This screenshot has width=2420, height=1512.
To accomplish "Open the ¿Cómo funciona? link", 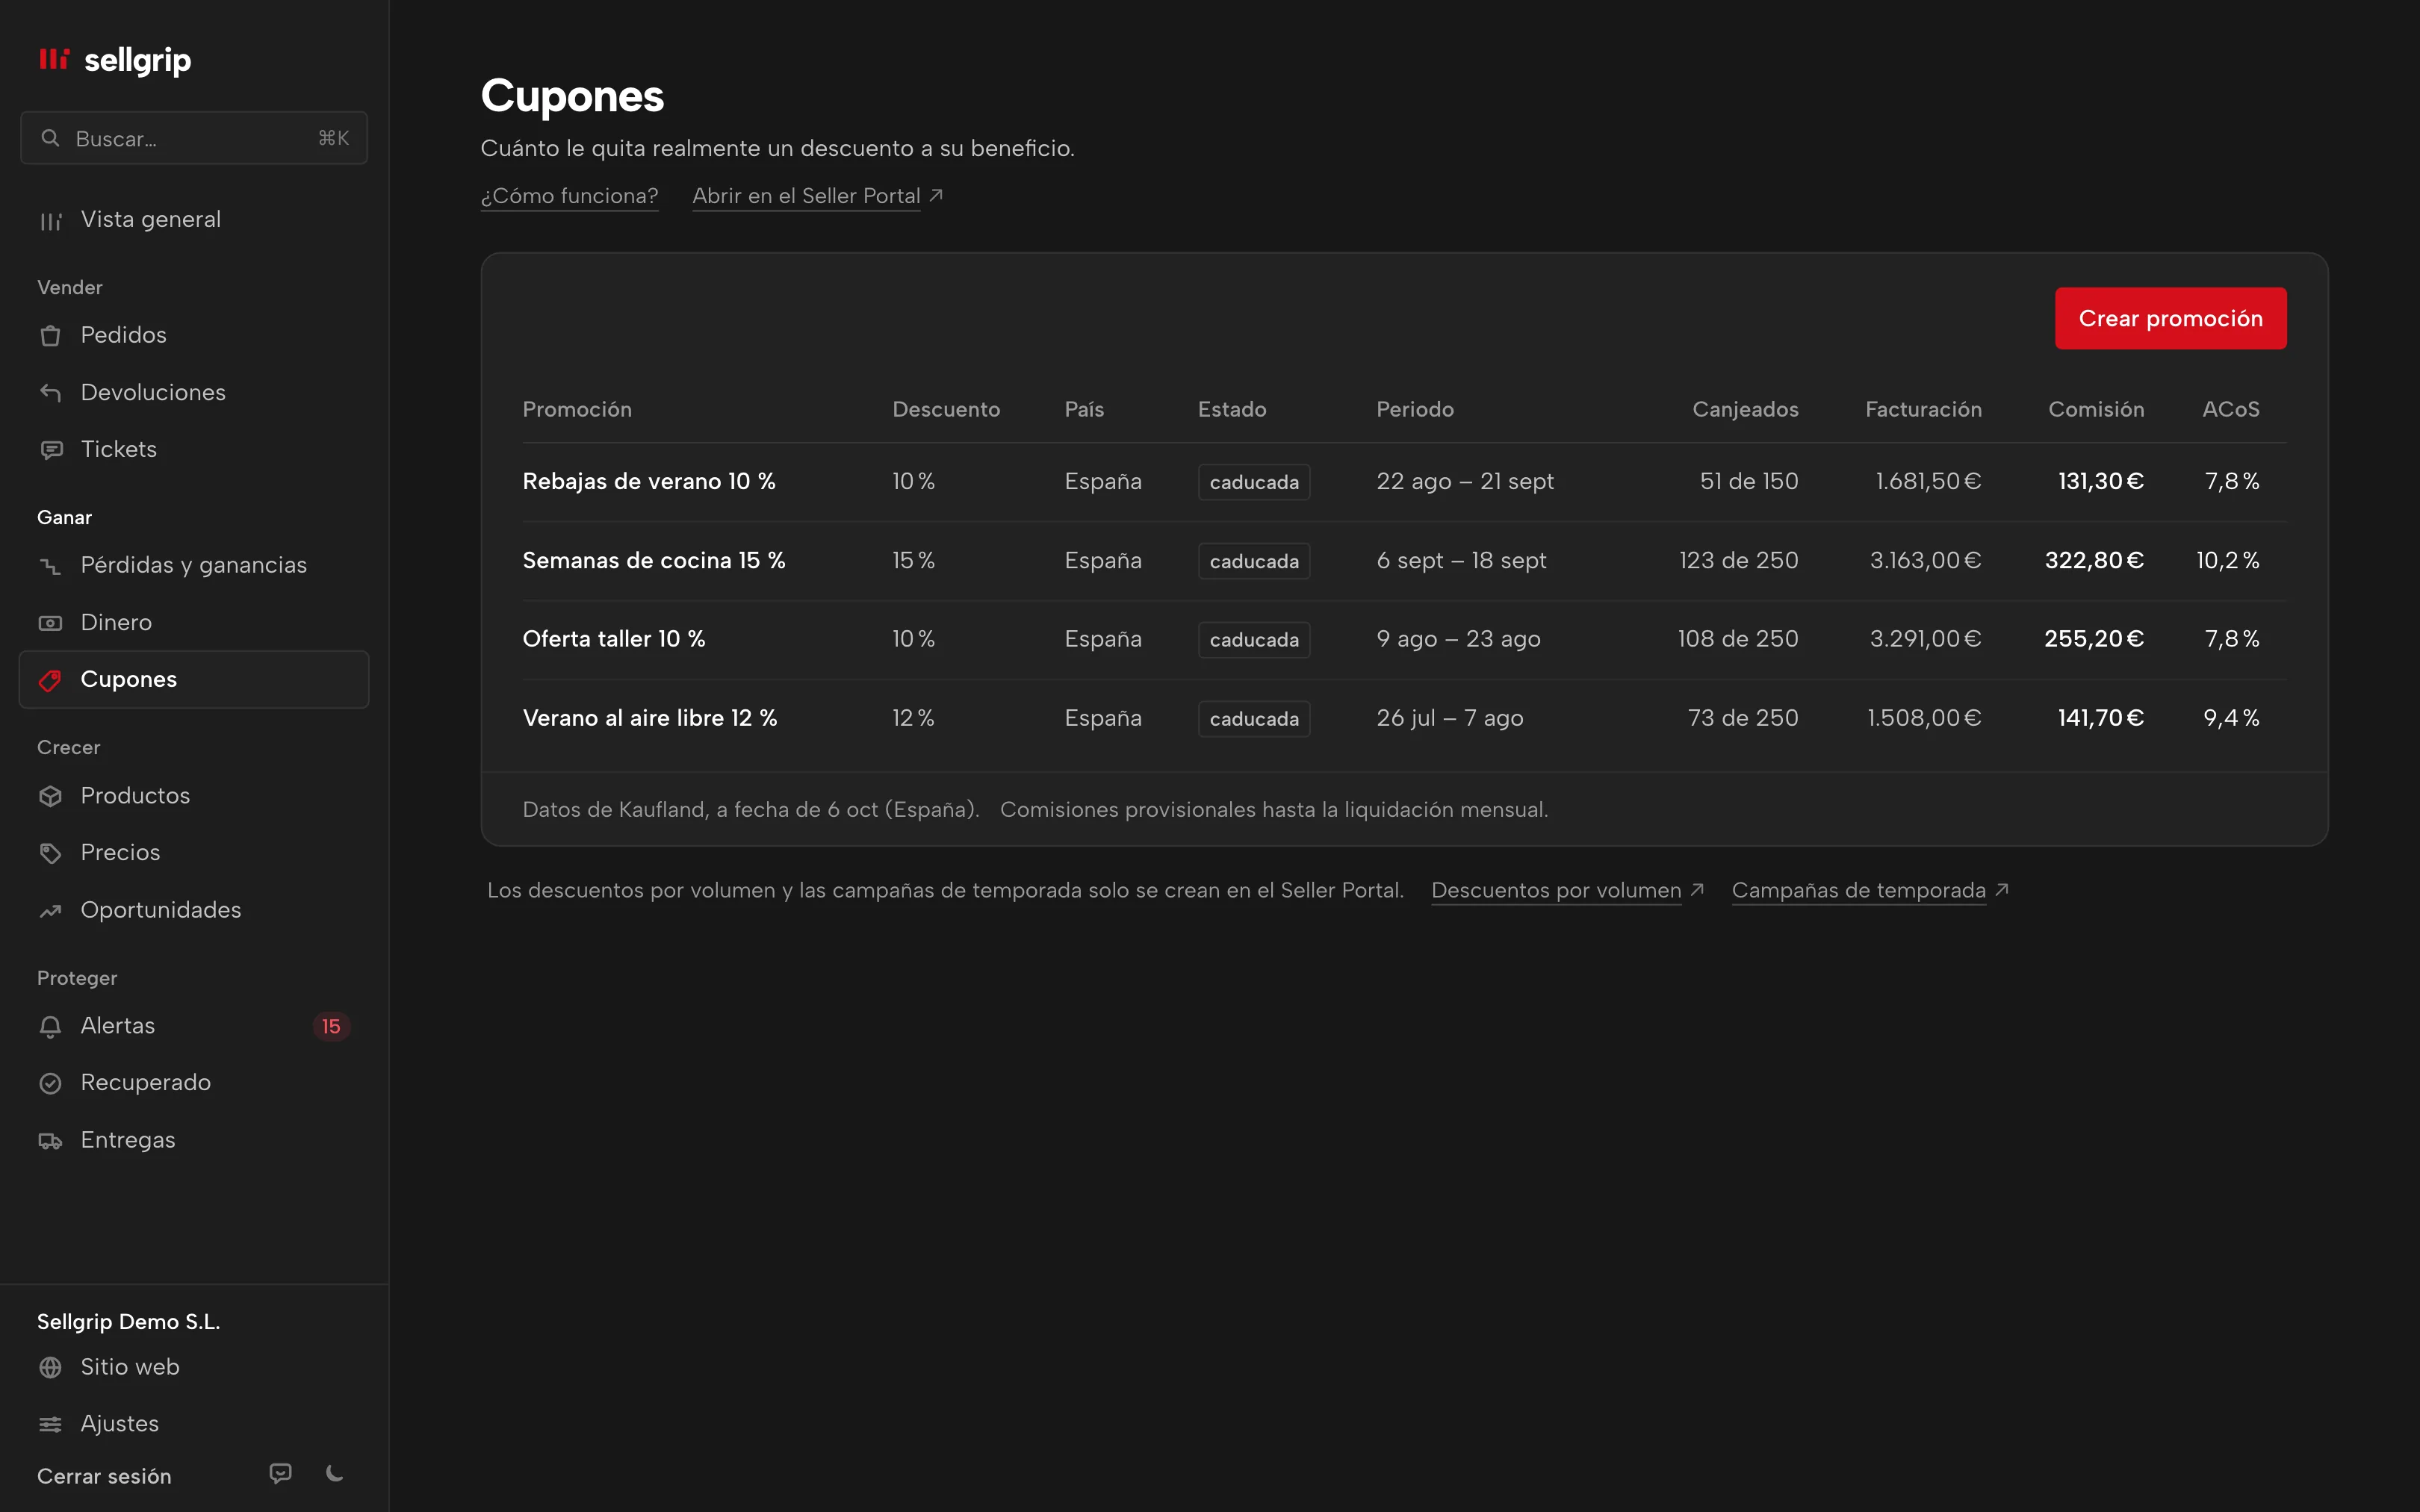I will [569, 196].
